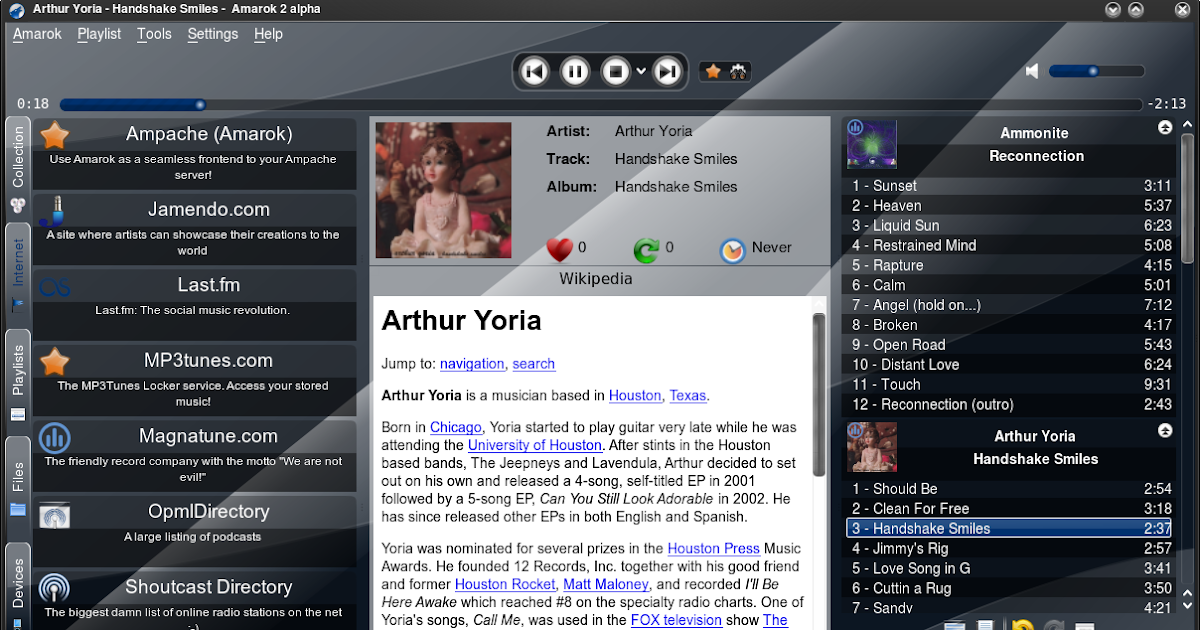Open the stop options dropdown arrow
The width and height of the screenshot is (1200, 630).
pos(641,71)
